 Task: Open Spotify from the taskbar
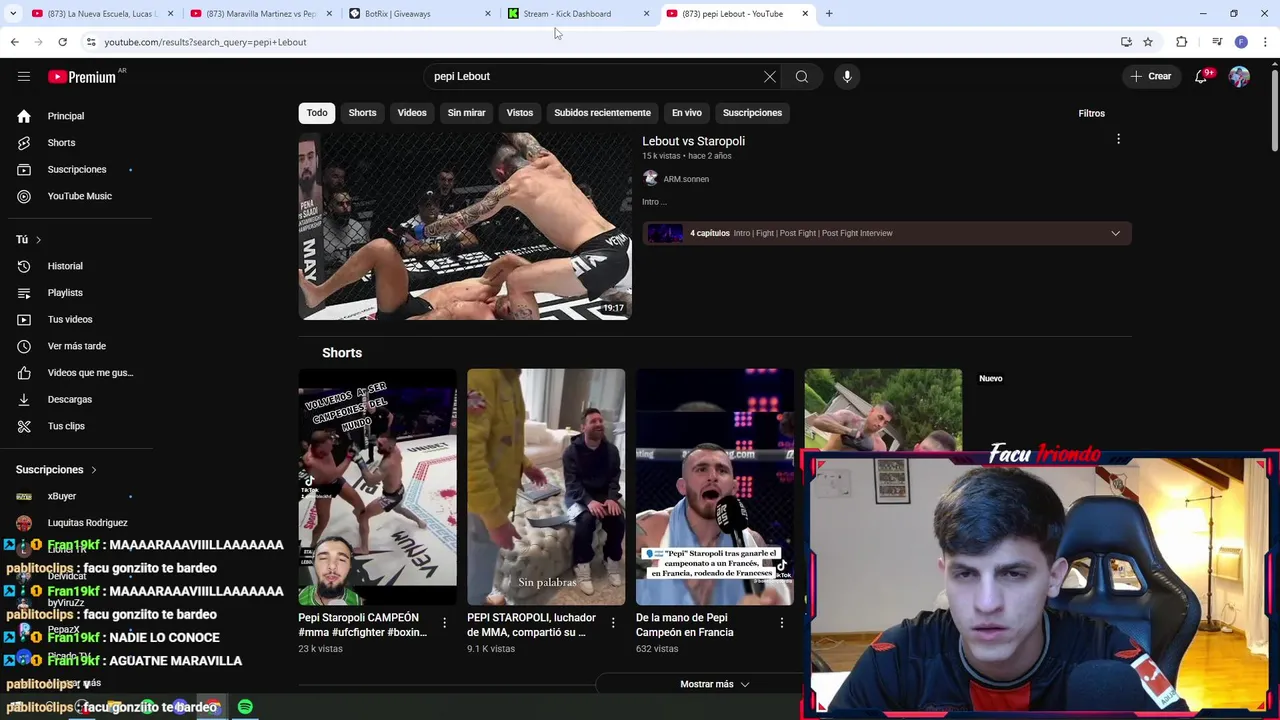[x=245, y=707]
